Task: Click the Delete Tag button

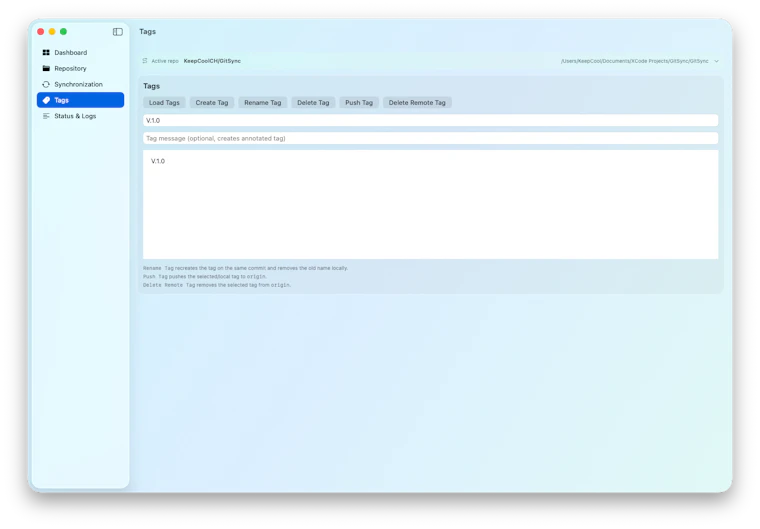Action: tap(313, 102)
